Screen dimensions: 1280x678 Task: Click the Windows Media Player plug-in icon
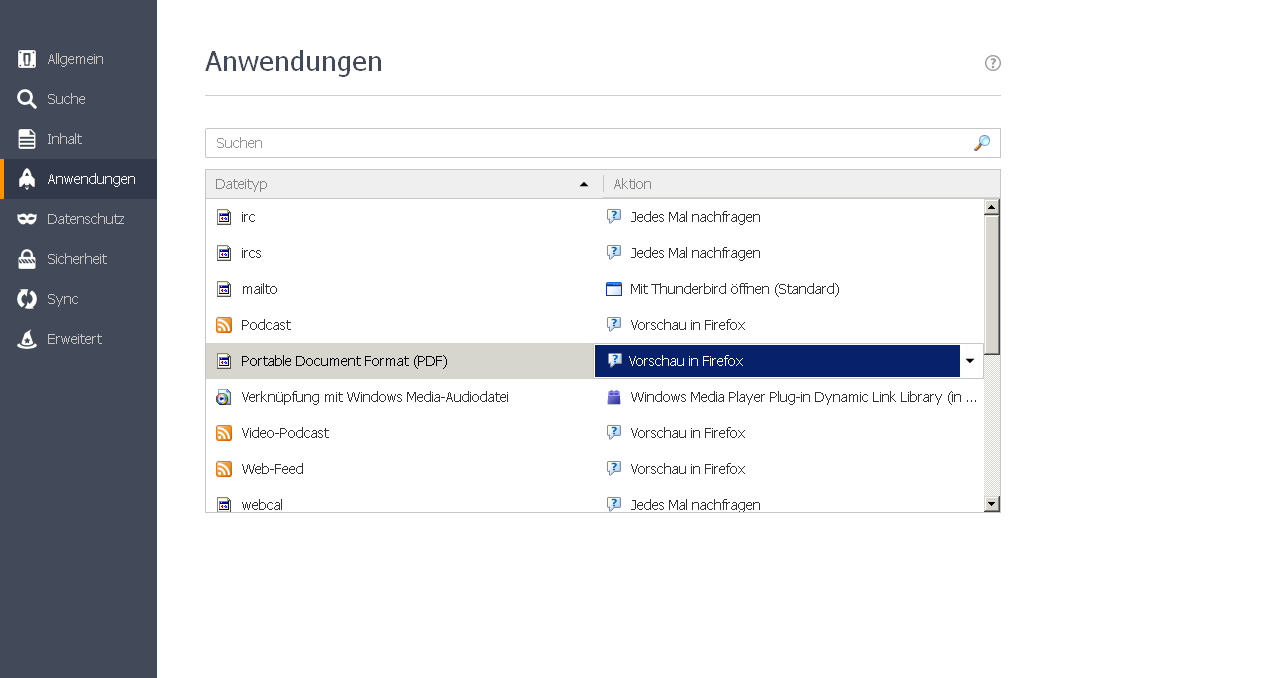(x=614, y=397)
